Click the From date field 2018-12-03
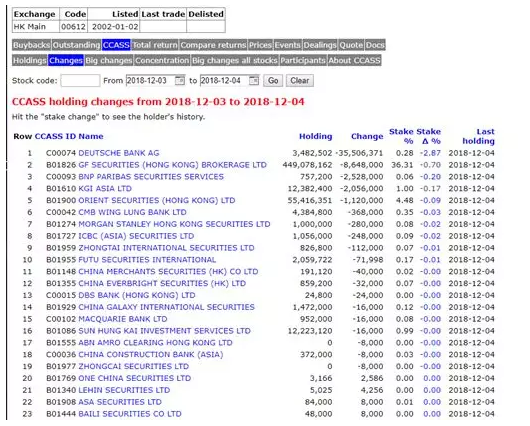The image size is (530, 426). click(150, 81)
